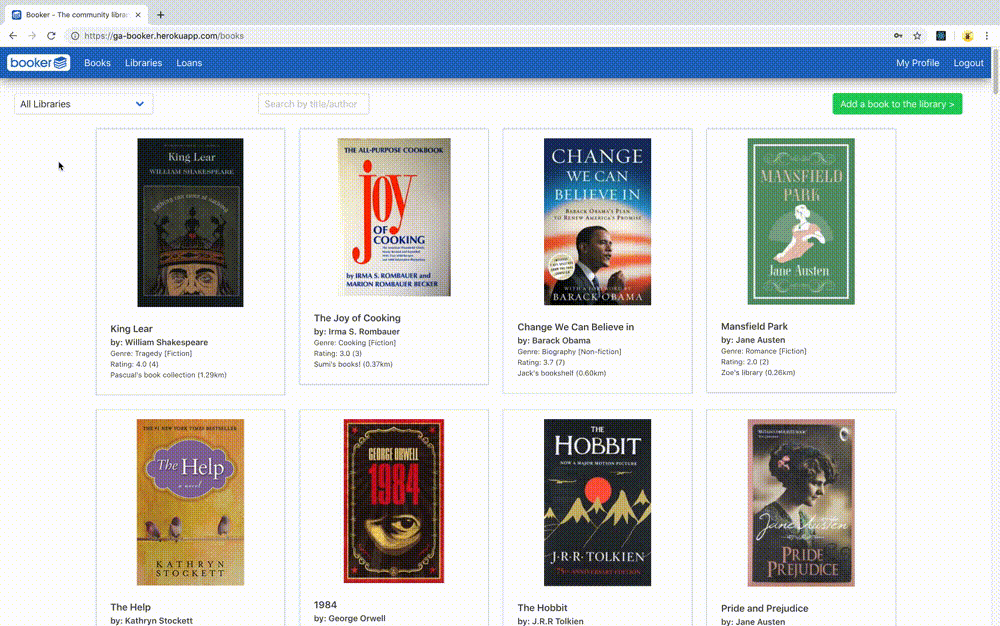Click the Booker logo in the navbar
Viewport: 1000px width, 626px height.
click(38, 62)
